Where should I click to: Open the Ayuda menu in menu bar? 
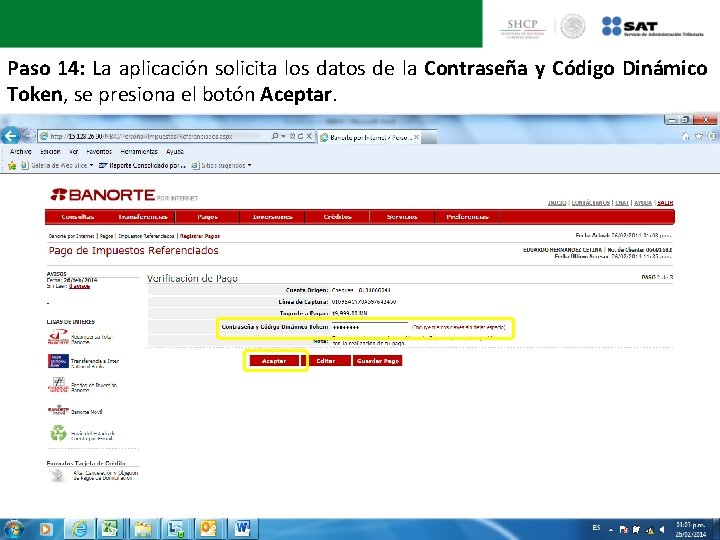pyautogui.click(x=175, y=151)
